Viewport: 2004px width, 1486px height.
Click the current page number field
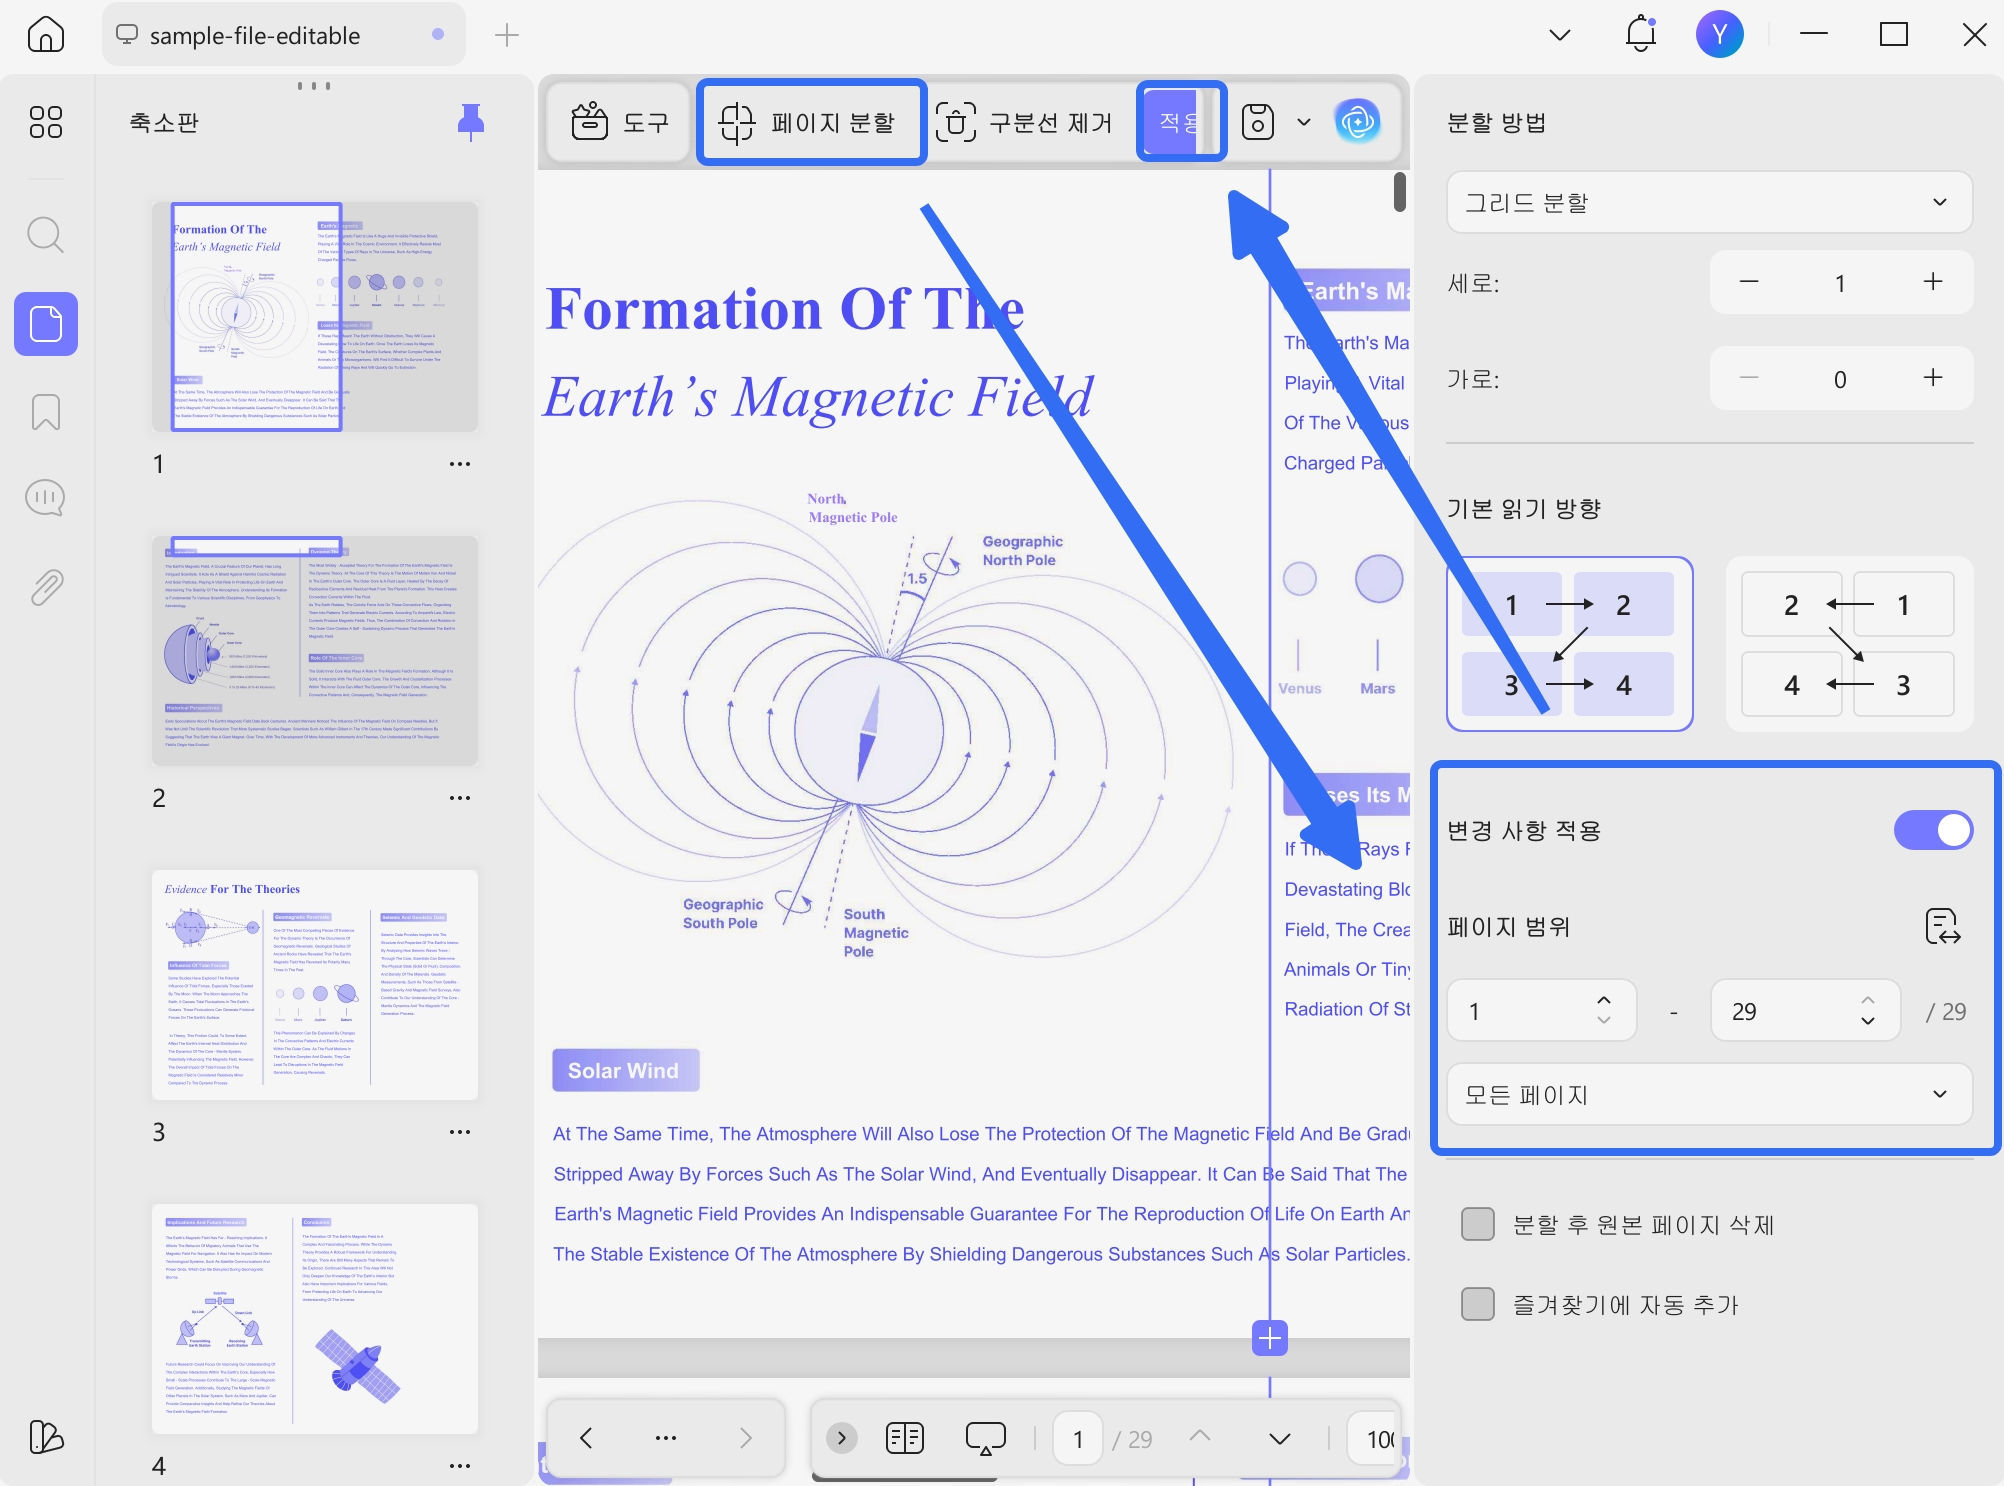coord(1078,1439)
